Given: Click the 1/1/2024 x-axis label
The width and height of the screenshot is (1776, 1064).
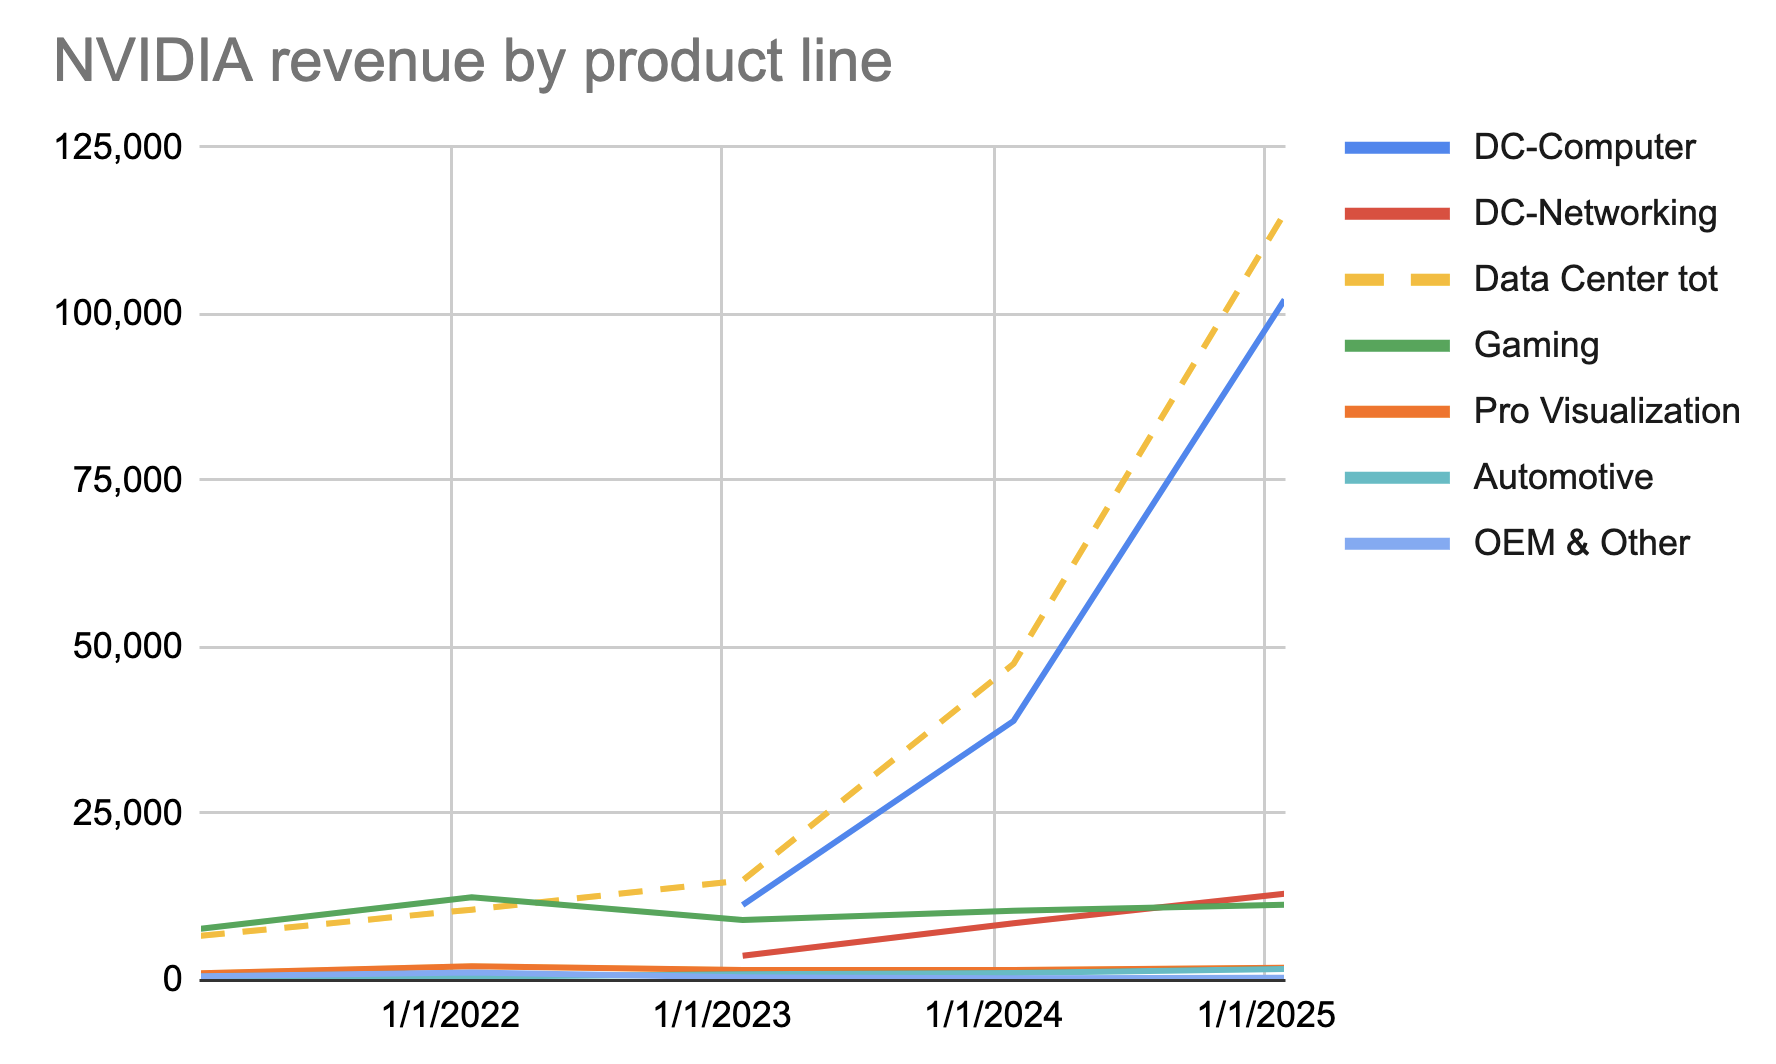Looking at the screenshot, I should pos(994,1016).
